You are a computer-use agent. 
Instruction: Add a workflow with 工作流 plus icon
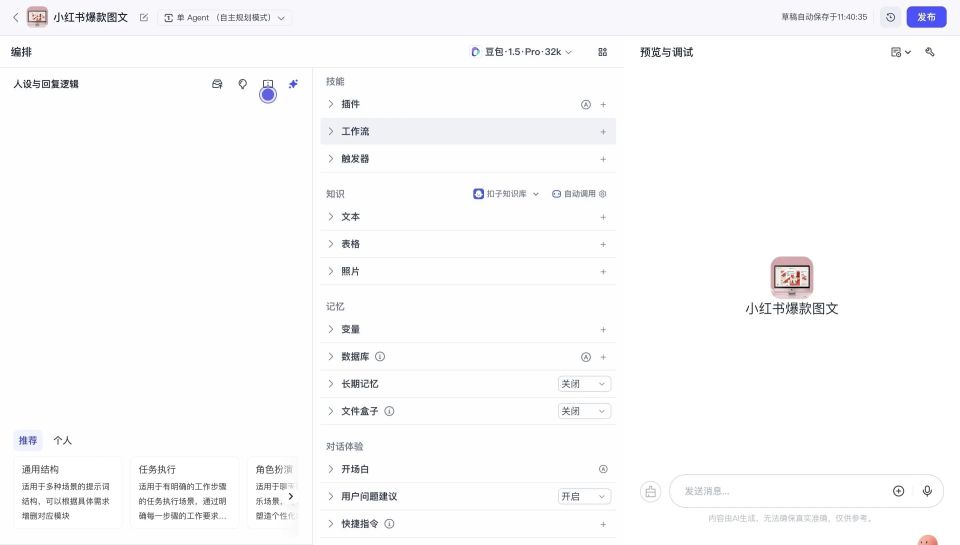point(603,132)
